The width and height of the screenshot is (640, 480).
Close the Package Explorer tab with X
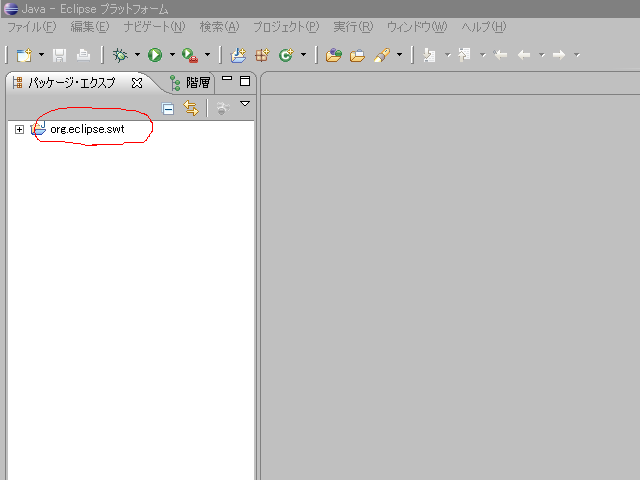[137, 83]
